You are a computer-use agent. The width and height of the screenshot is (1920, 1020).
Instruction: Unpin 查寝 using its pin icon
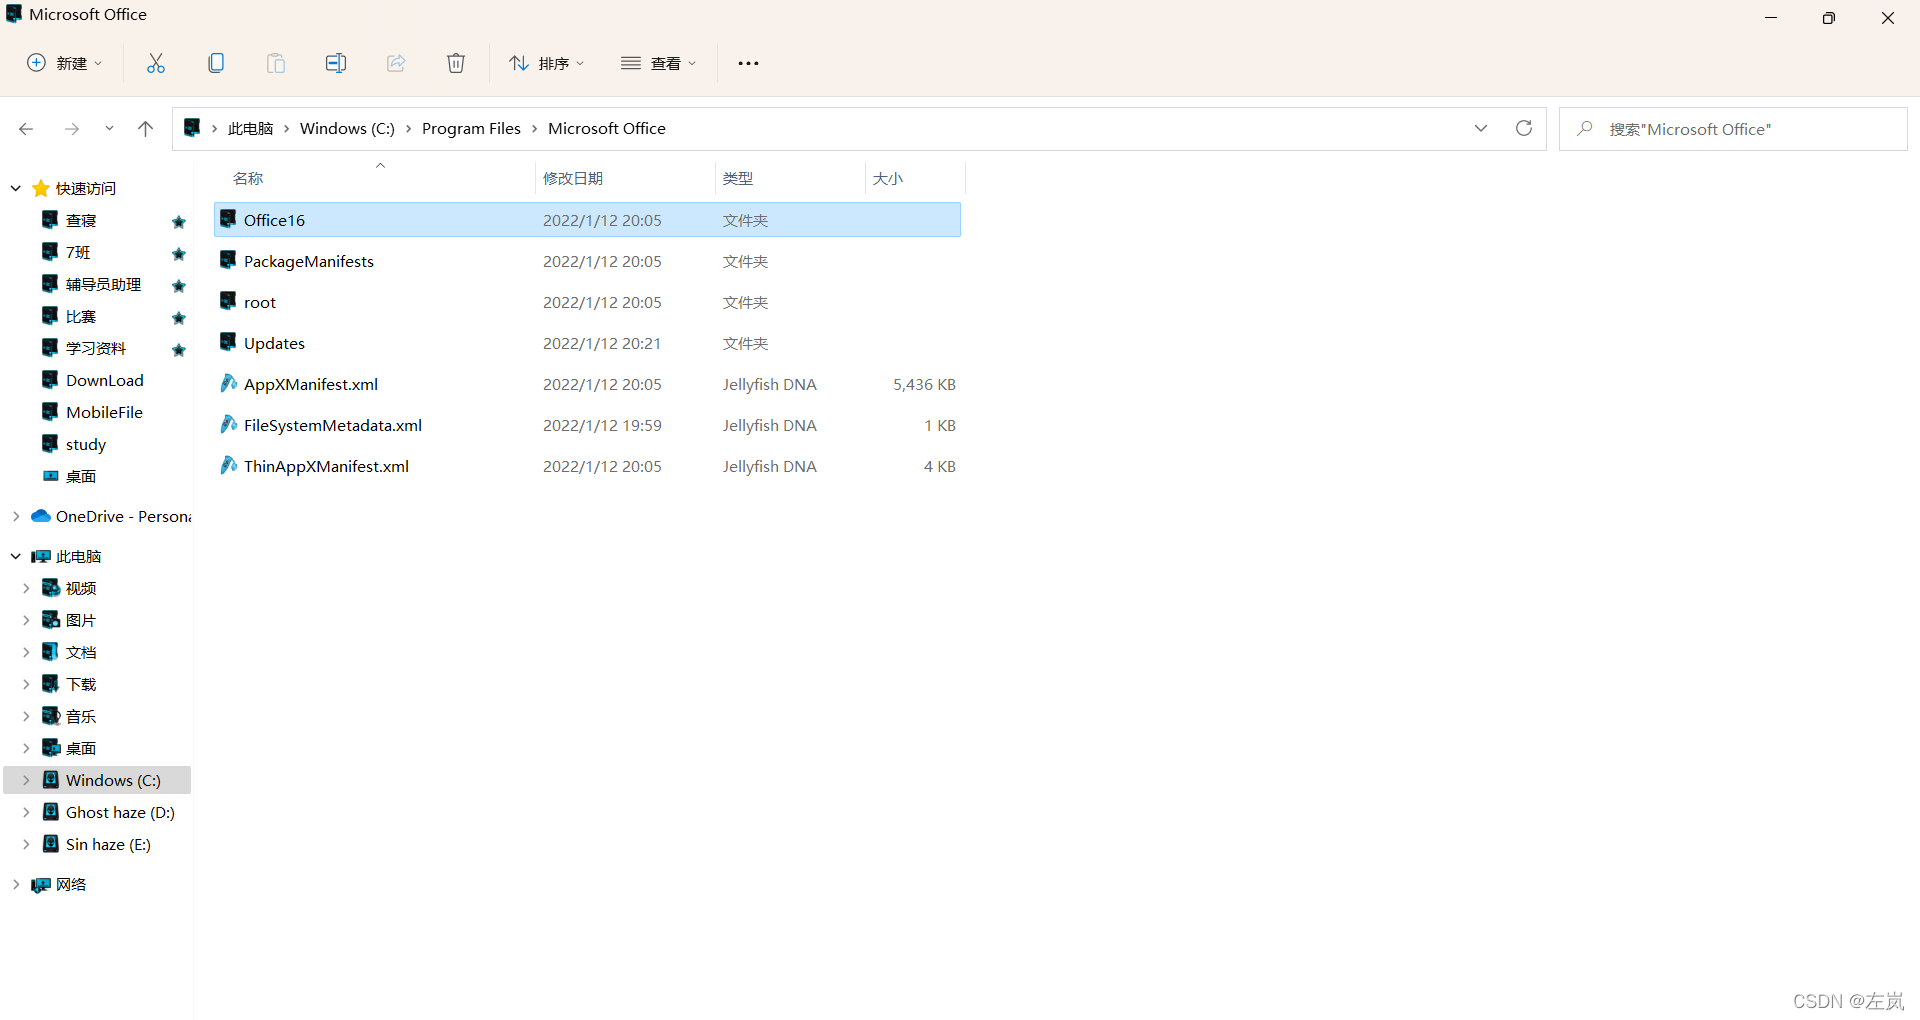point(179,221)
